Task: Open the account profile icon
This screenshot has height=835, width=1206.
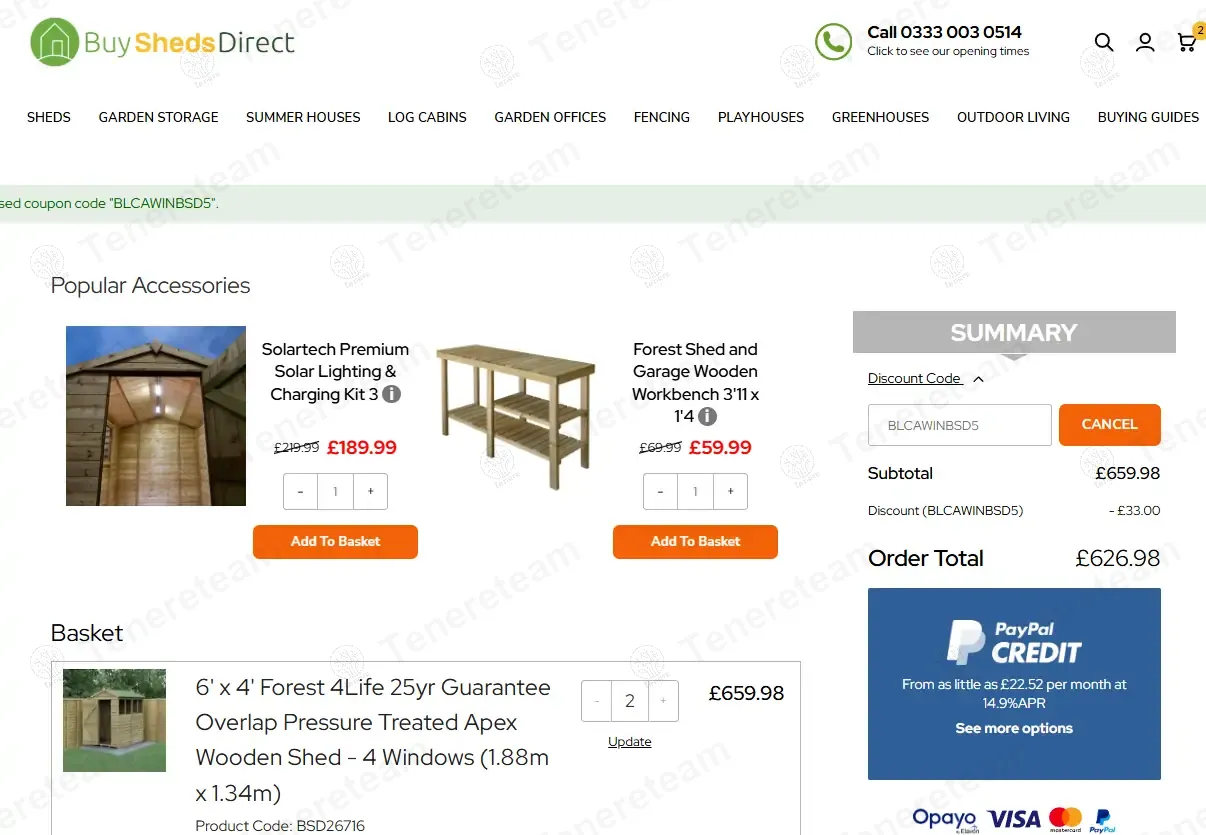Action: [x=1145, y=42]
